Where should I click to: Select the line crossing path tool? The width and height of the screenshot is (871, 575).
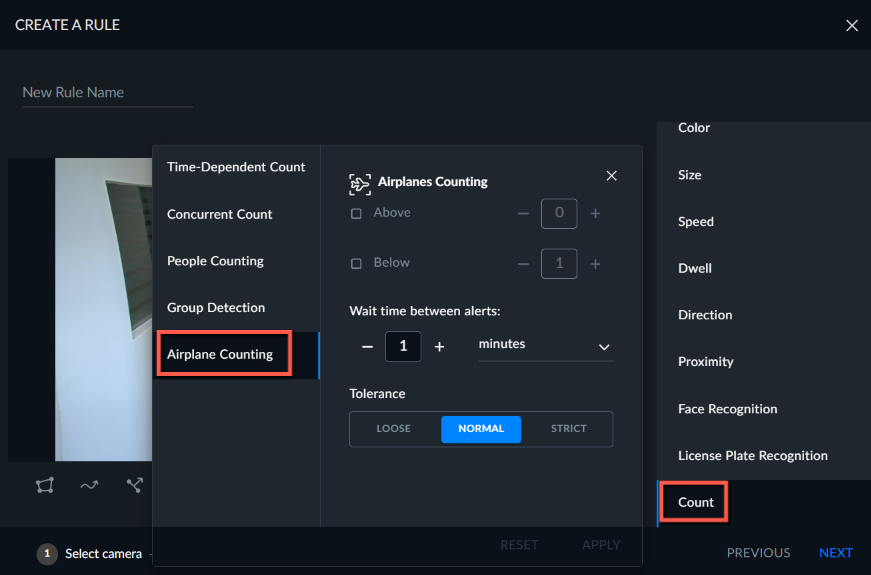[x=89, y=485]
